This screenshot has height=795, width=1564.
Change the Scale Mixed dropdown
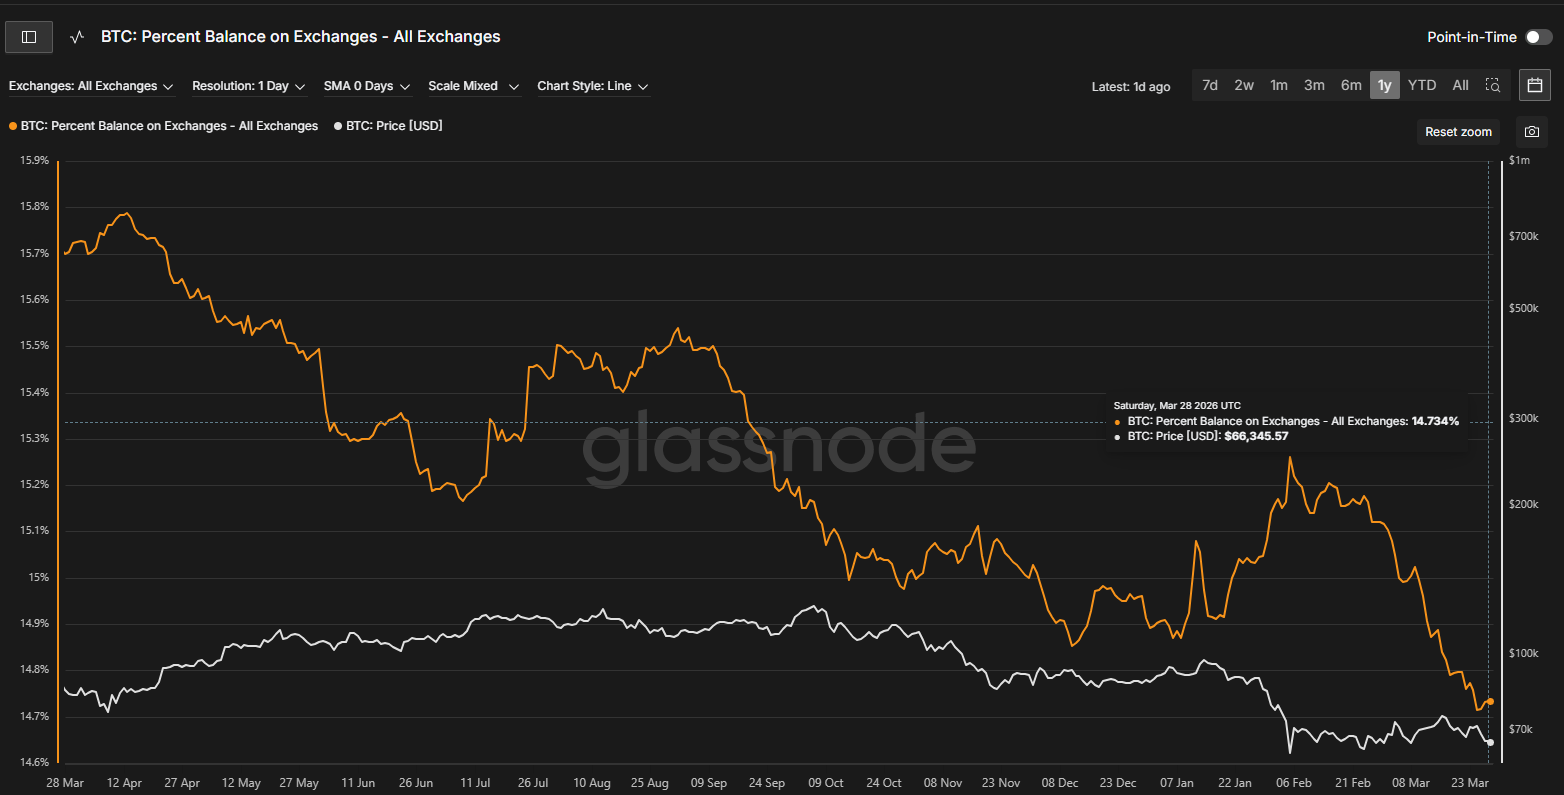coord(473,86)
